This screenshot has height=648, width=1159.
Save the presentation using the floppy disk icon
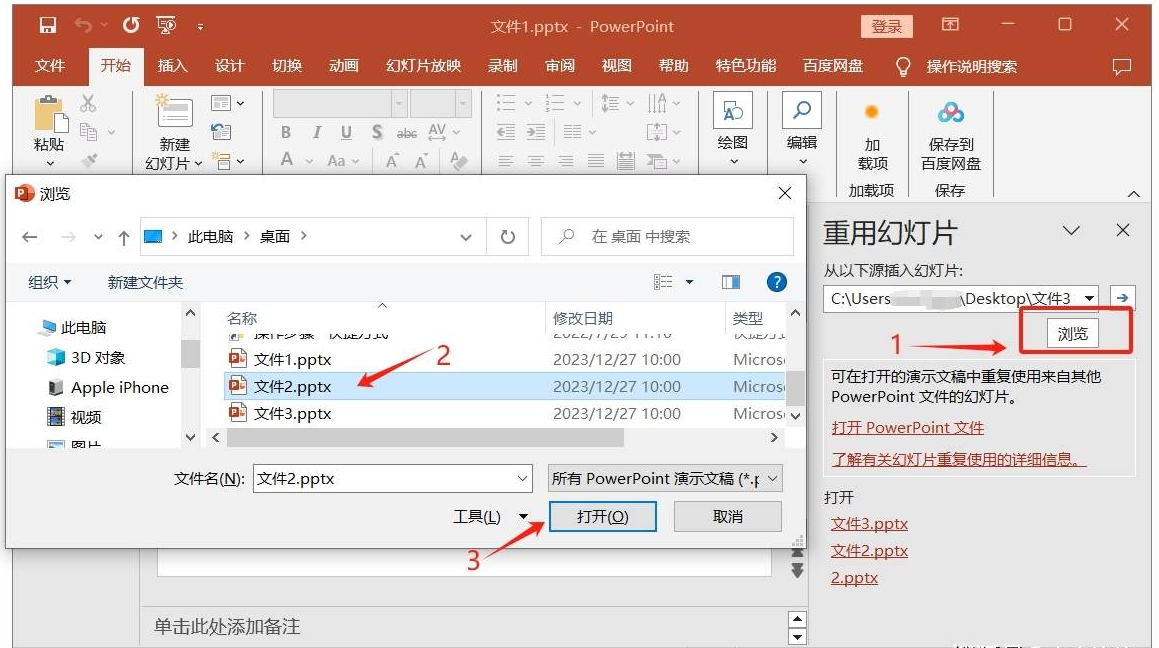point(48,26)
